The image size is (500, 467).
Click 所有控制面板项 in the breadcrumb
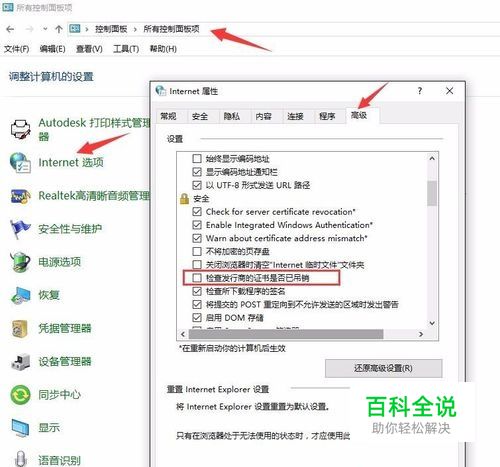coord(171,29)
